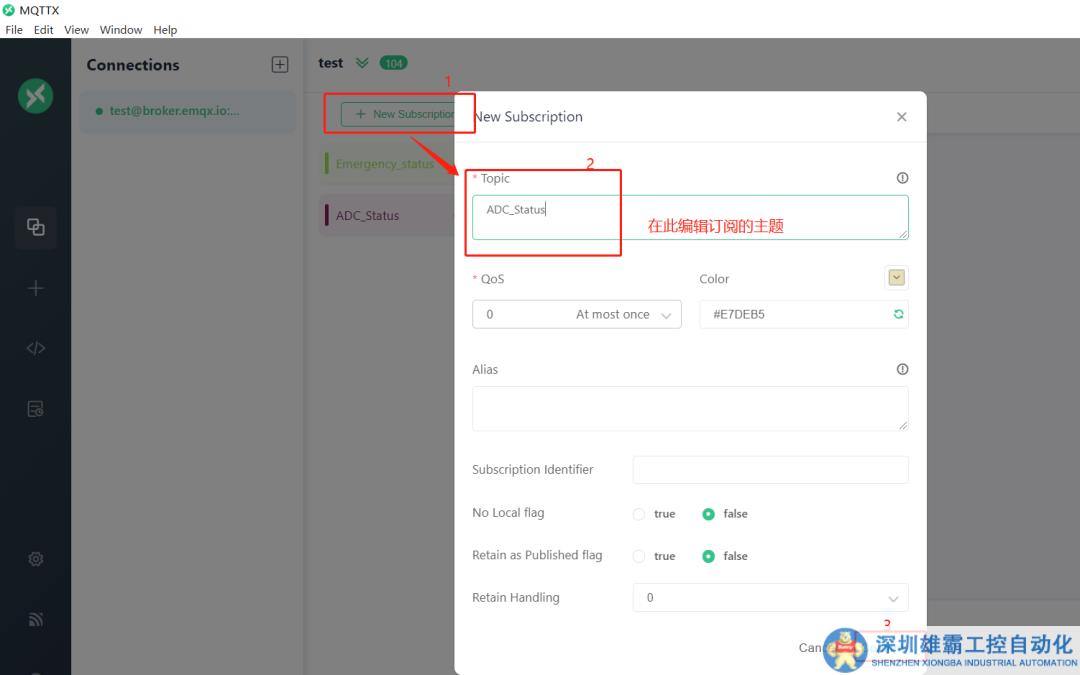The height and width of the screenshot is (675, 1080).
Task: Add a new connection with plus box icon
Action: (x=280, y=65)
